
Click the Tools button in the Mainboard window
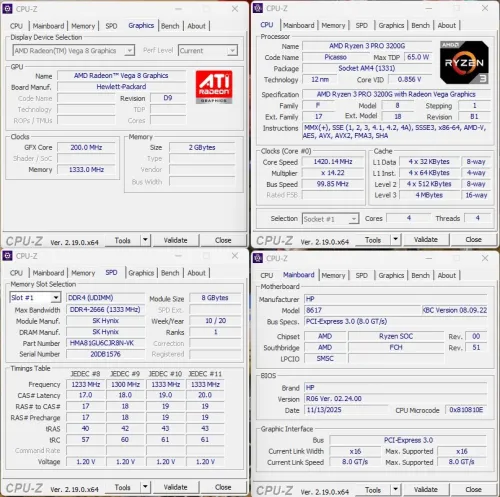coord(373,489)
